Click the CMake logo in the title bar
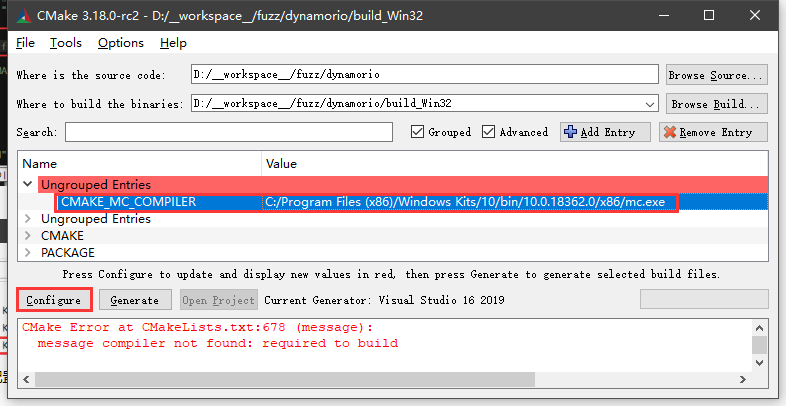 click(x=24, y=16)
